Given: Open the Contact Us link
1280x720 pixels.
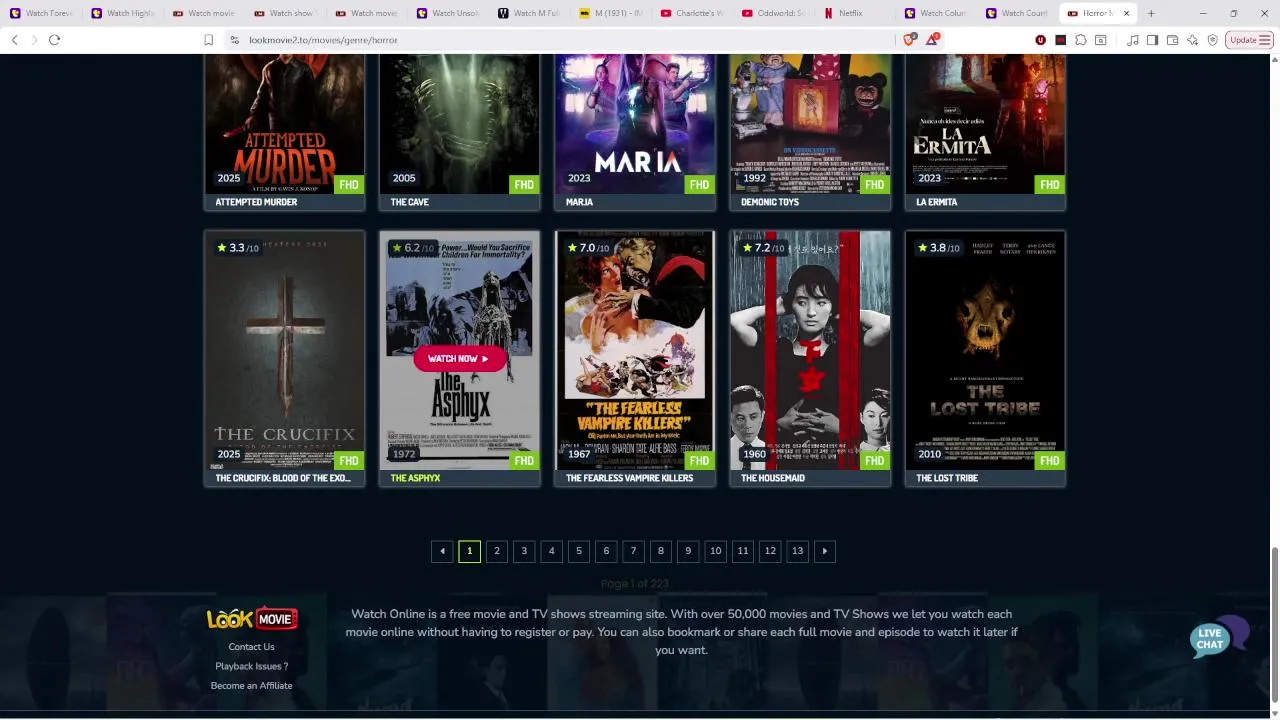Looking at the screenshot, I should point(251,647).
